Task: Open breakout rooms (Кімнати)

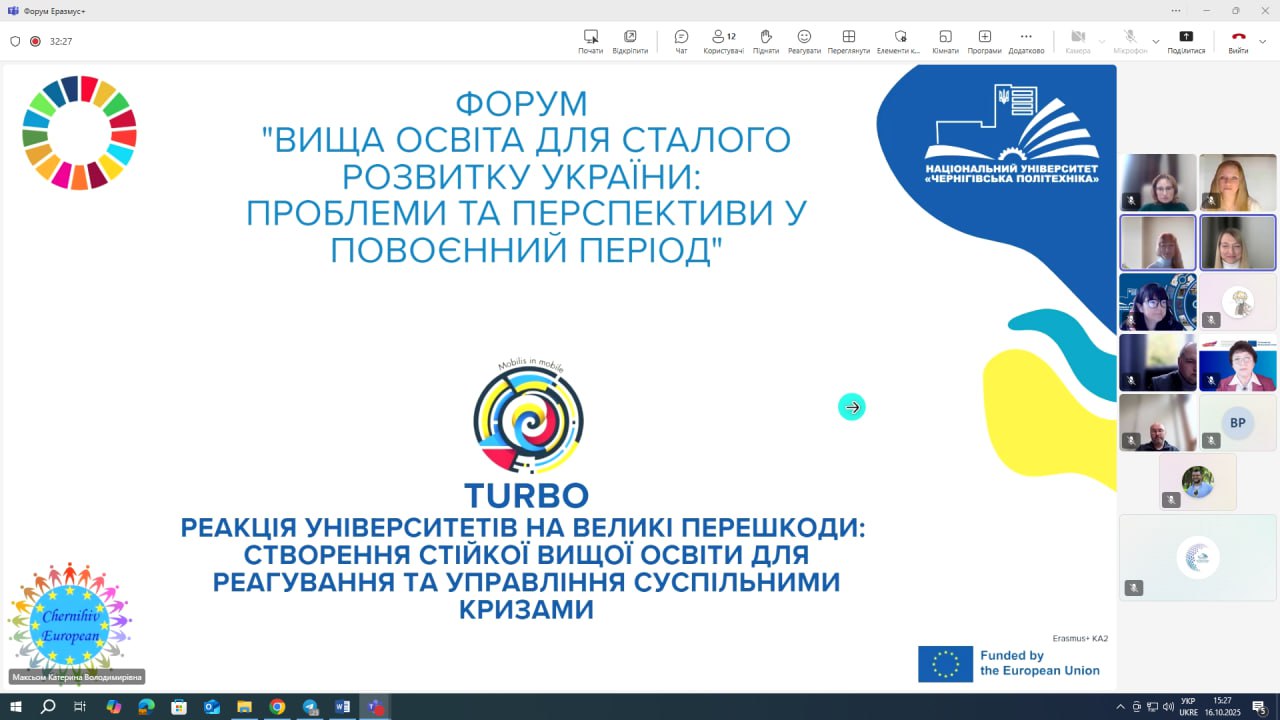Action: tap(945, 40)
